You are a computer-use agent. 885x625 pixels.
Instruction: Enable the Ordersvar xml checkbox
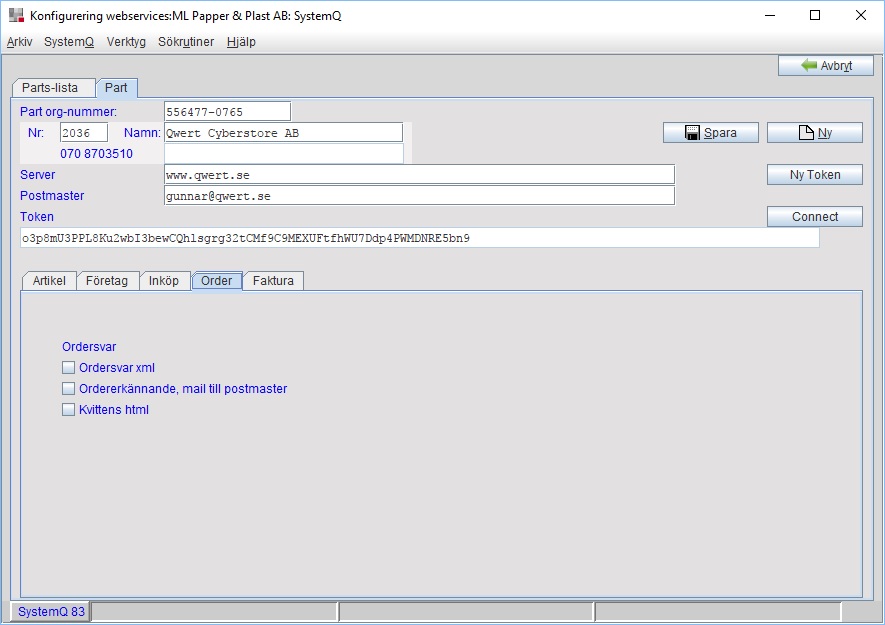coord(69,368)
